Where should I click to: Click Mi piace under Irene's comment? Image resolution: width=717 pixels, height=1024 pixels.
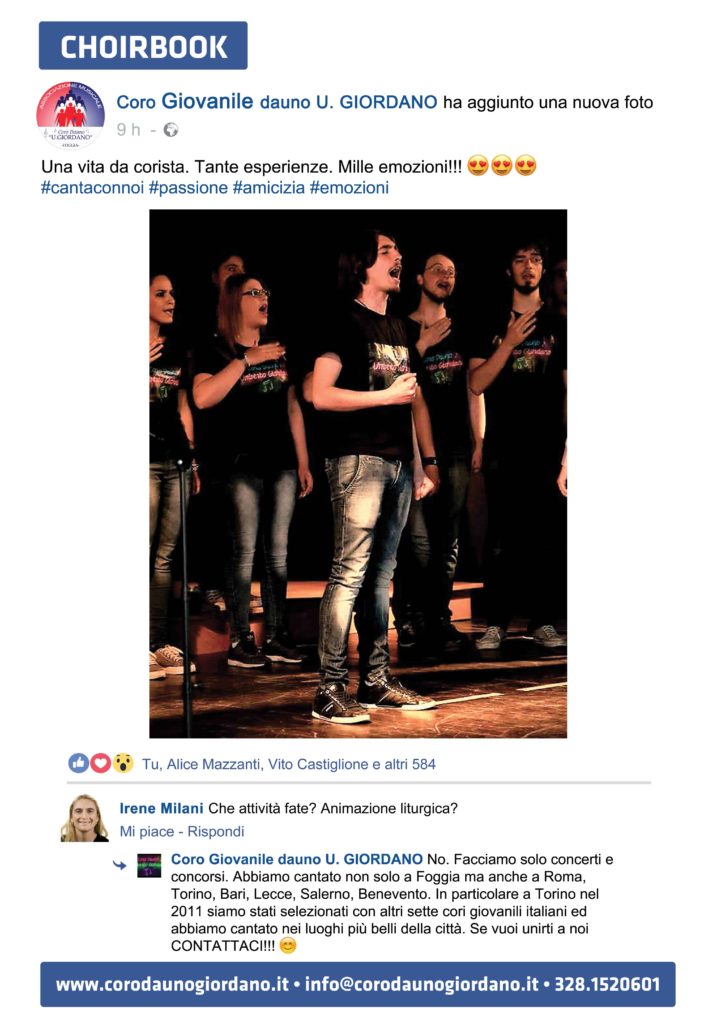tap(147, 831)
